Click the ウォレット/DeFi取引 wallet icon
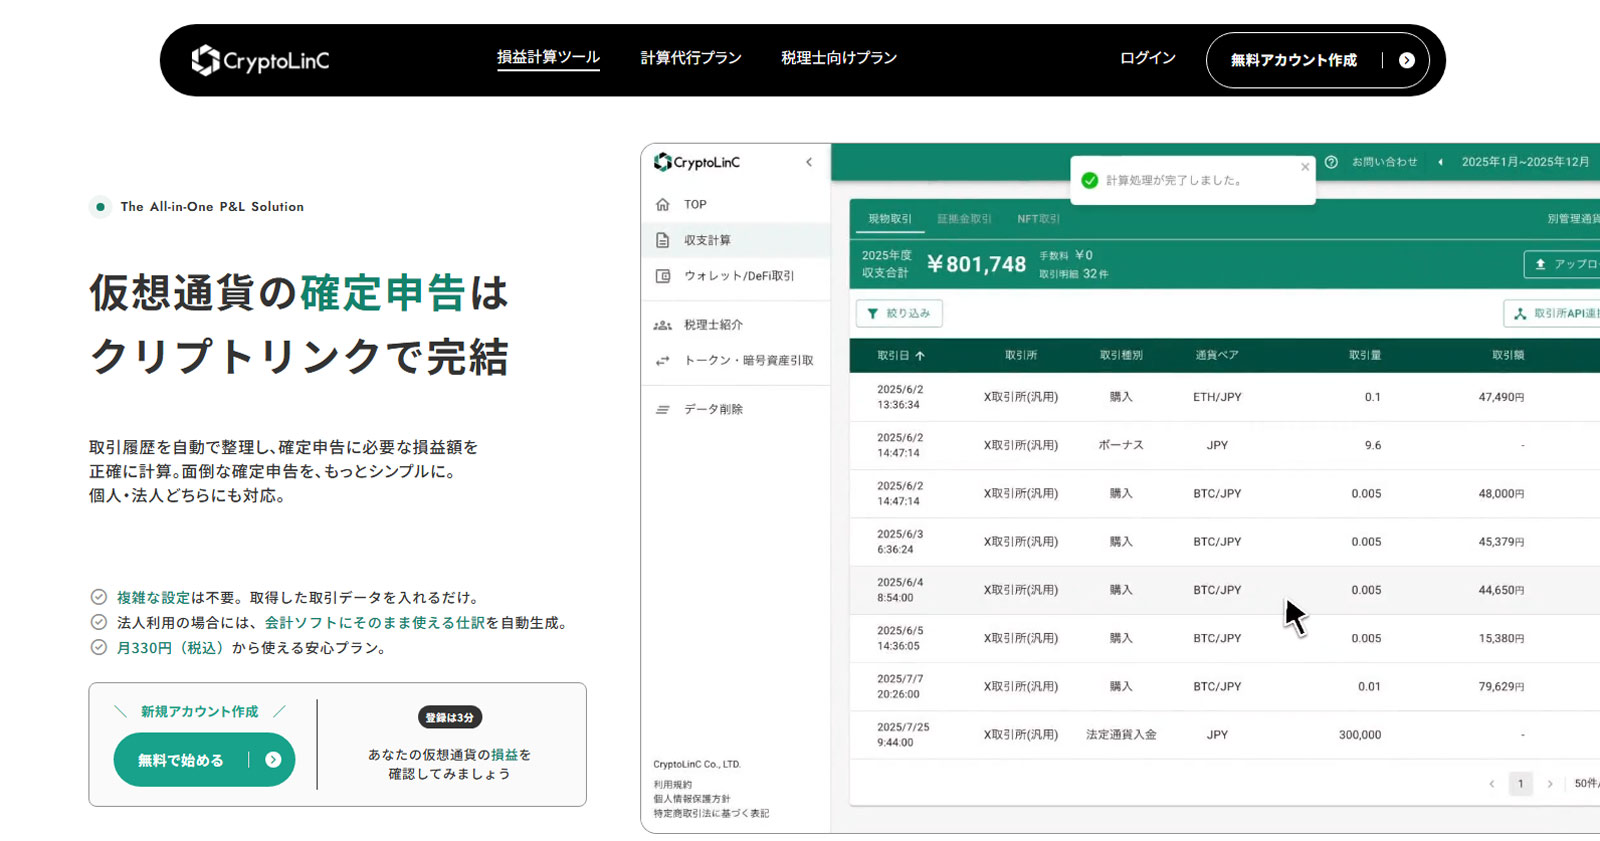 coord(662,276)
